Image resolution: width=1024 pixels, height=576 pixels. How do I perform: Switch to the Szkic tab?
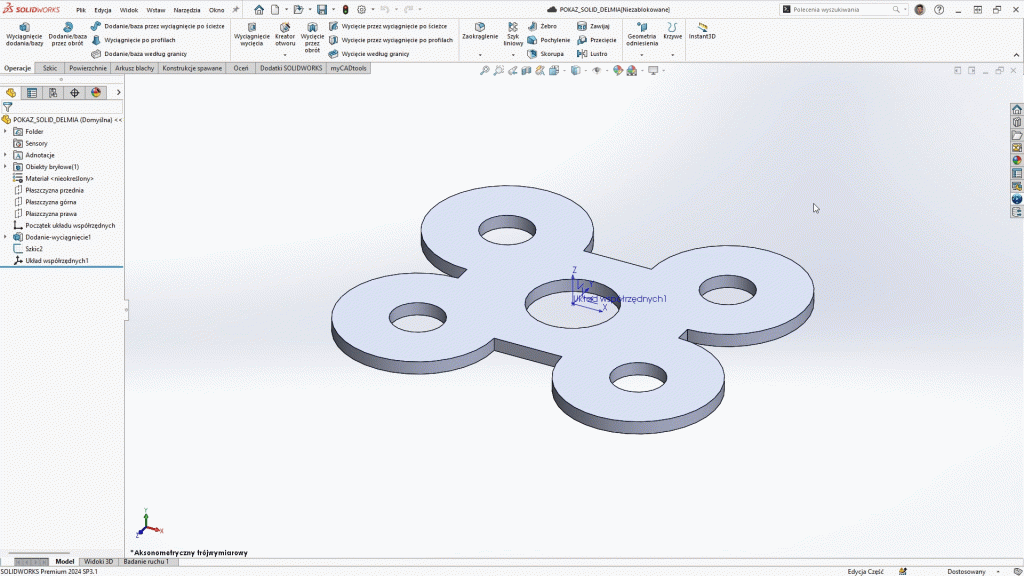pos(50,68)
